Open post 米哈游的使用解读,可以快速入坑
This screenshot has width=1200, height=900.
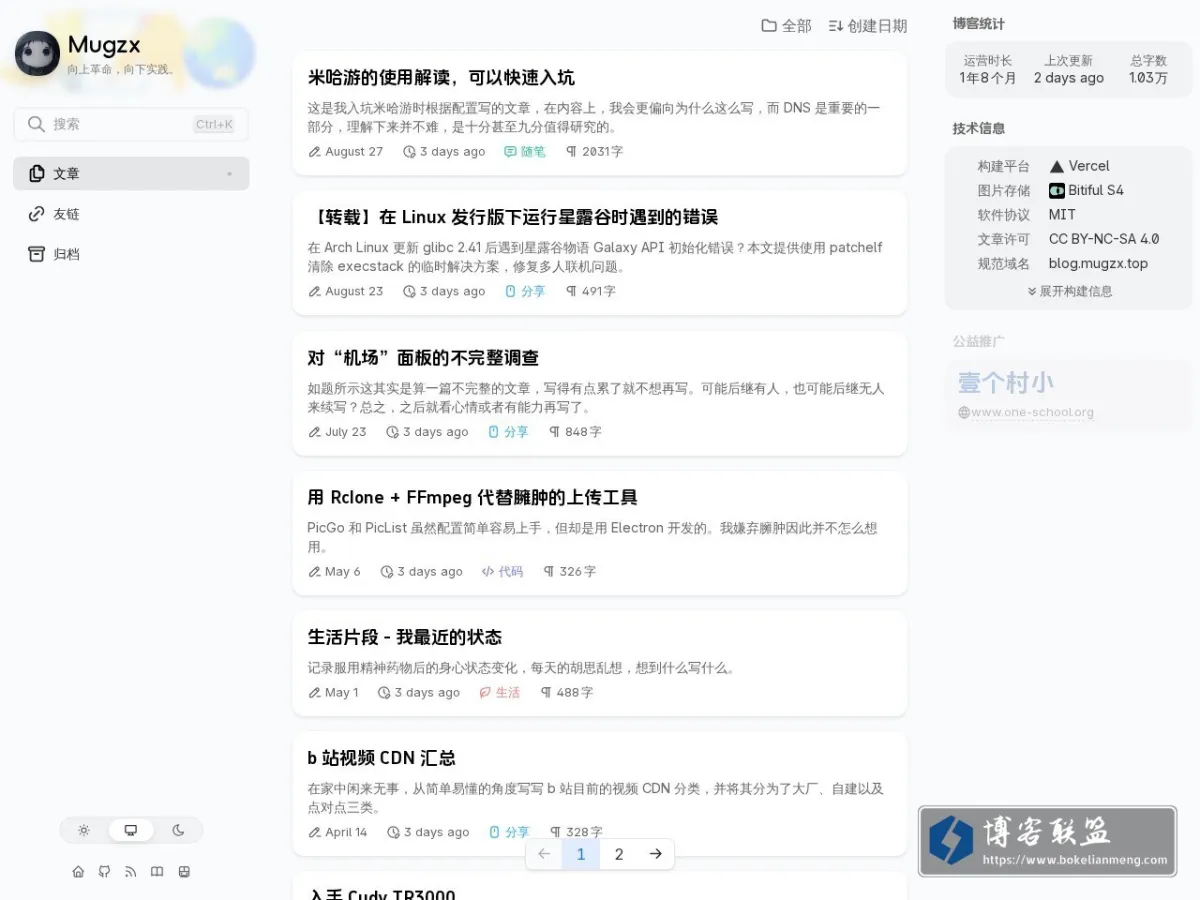(x=441, y=78)
